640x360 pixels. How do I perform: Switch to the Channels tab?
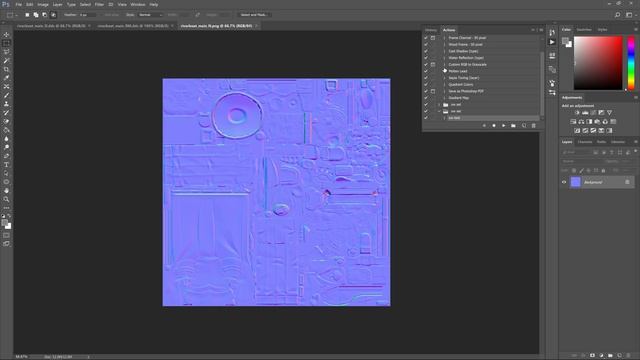pos(585,142)
